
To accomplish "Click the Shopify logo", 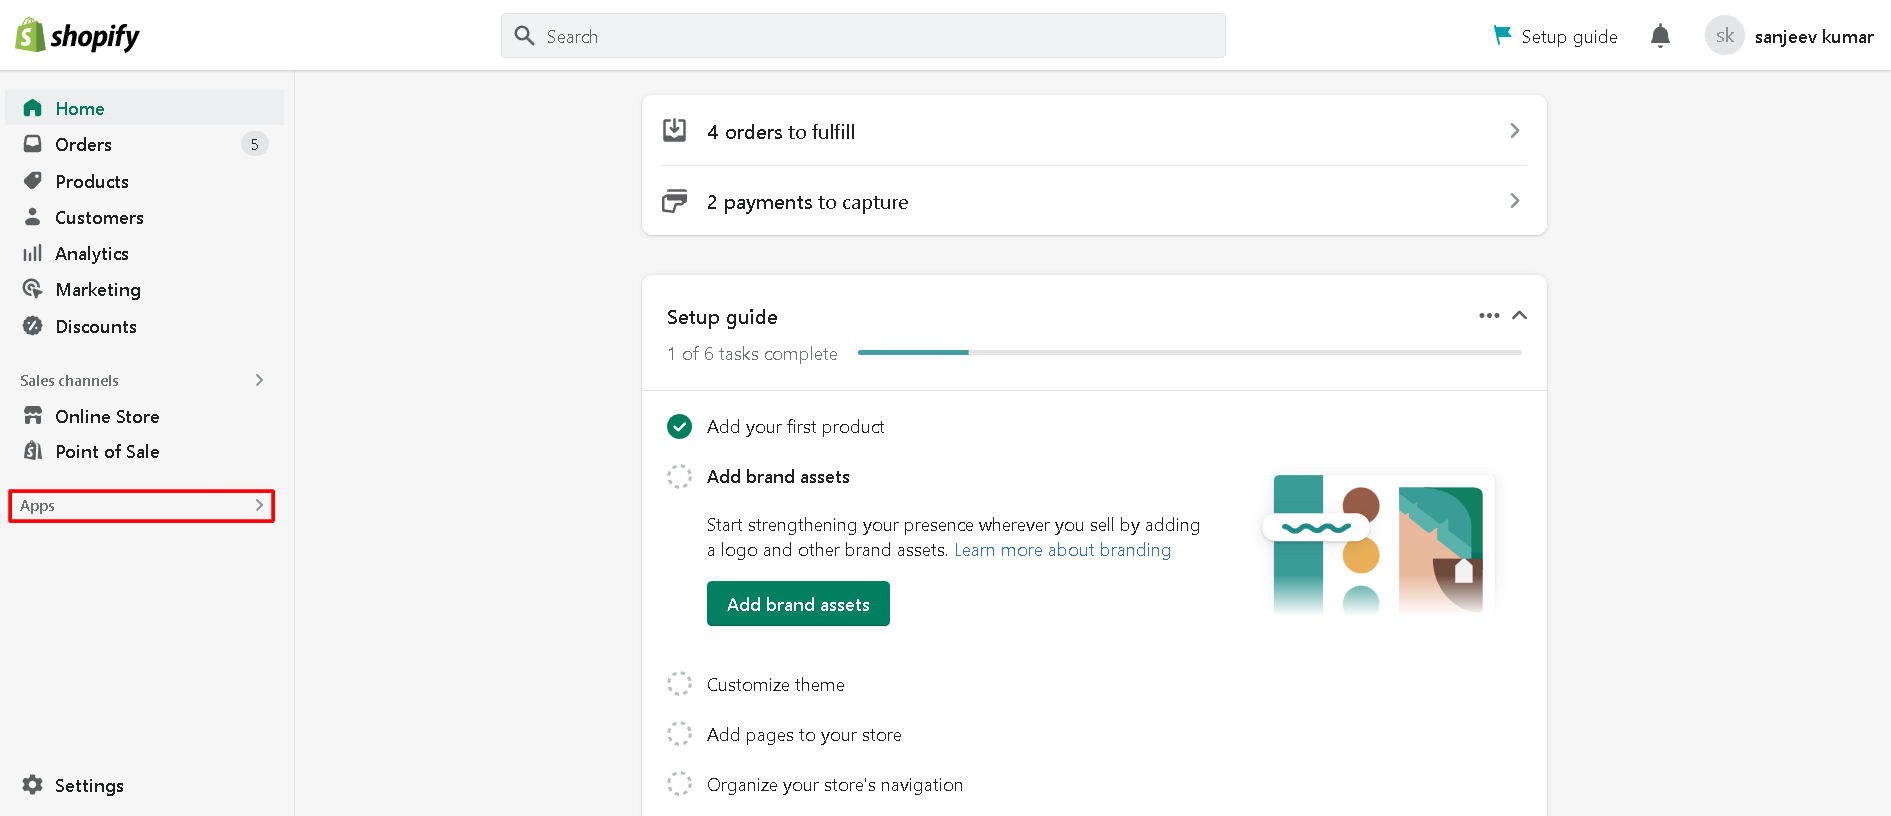I will [x=77, y=36].
